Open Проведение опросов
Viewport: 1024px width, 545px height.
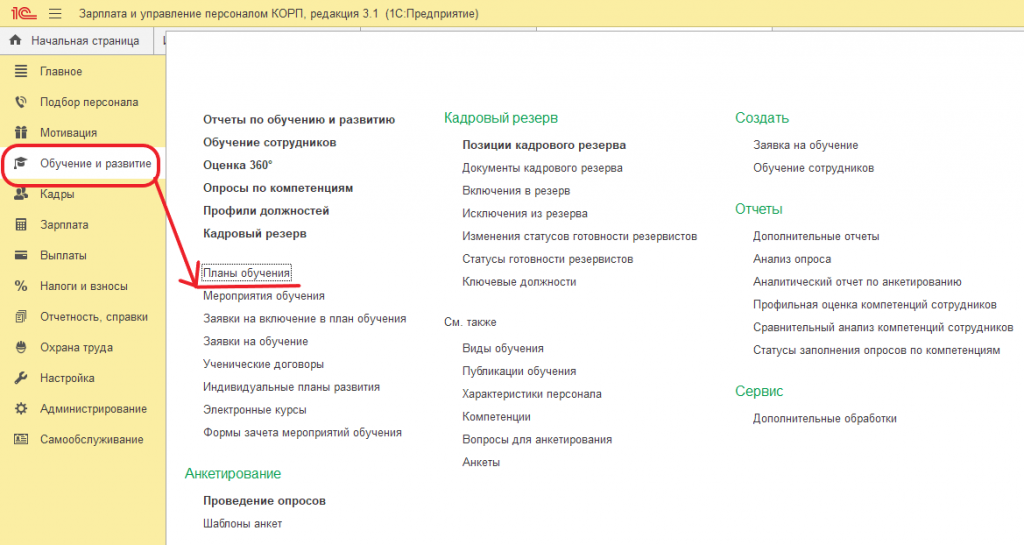[x=264, y=501]
